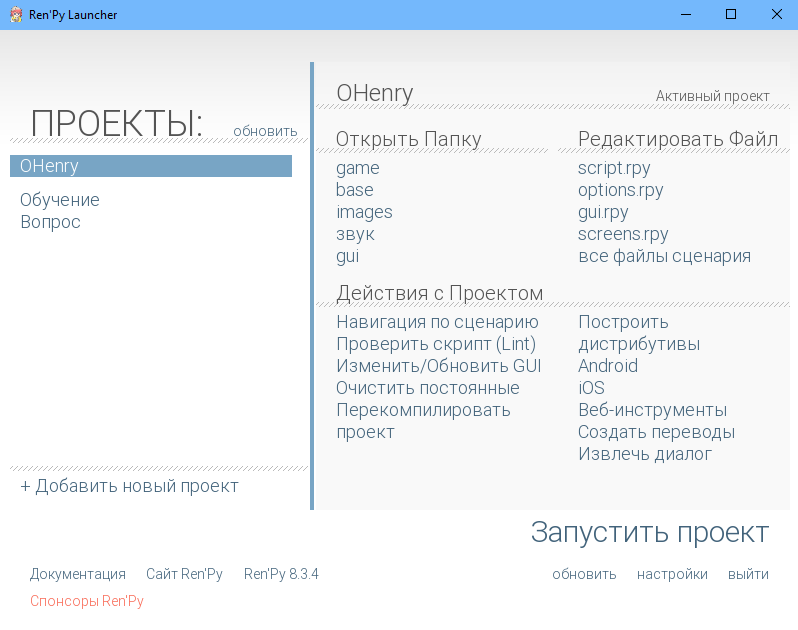Select the Вопрос project
The height and width of the screenshot is (630, 798).
click(50, 222)
